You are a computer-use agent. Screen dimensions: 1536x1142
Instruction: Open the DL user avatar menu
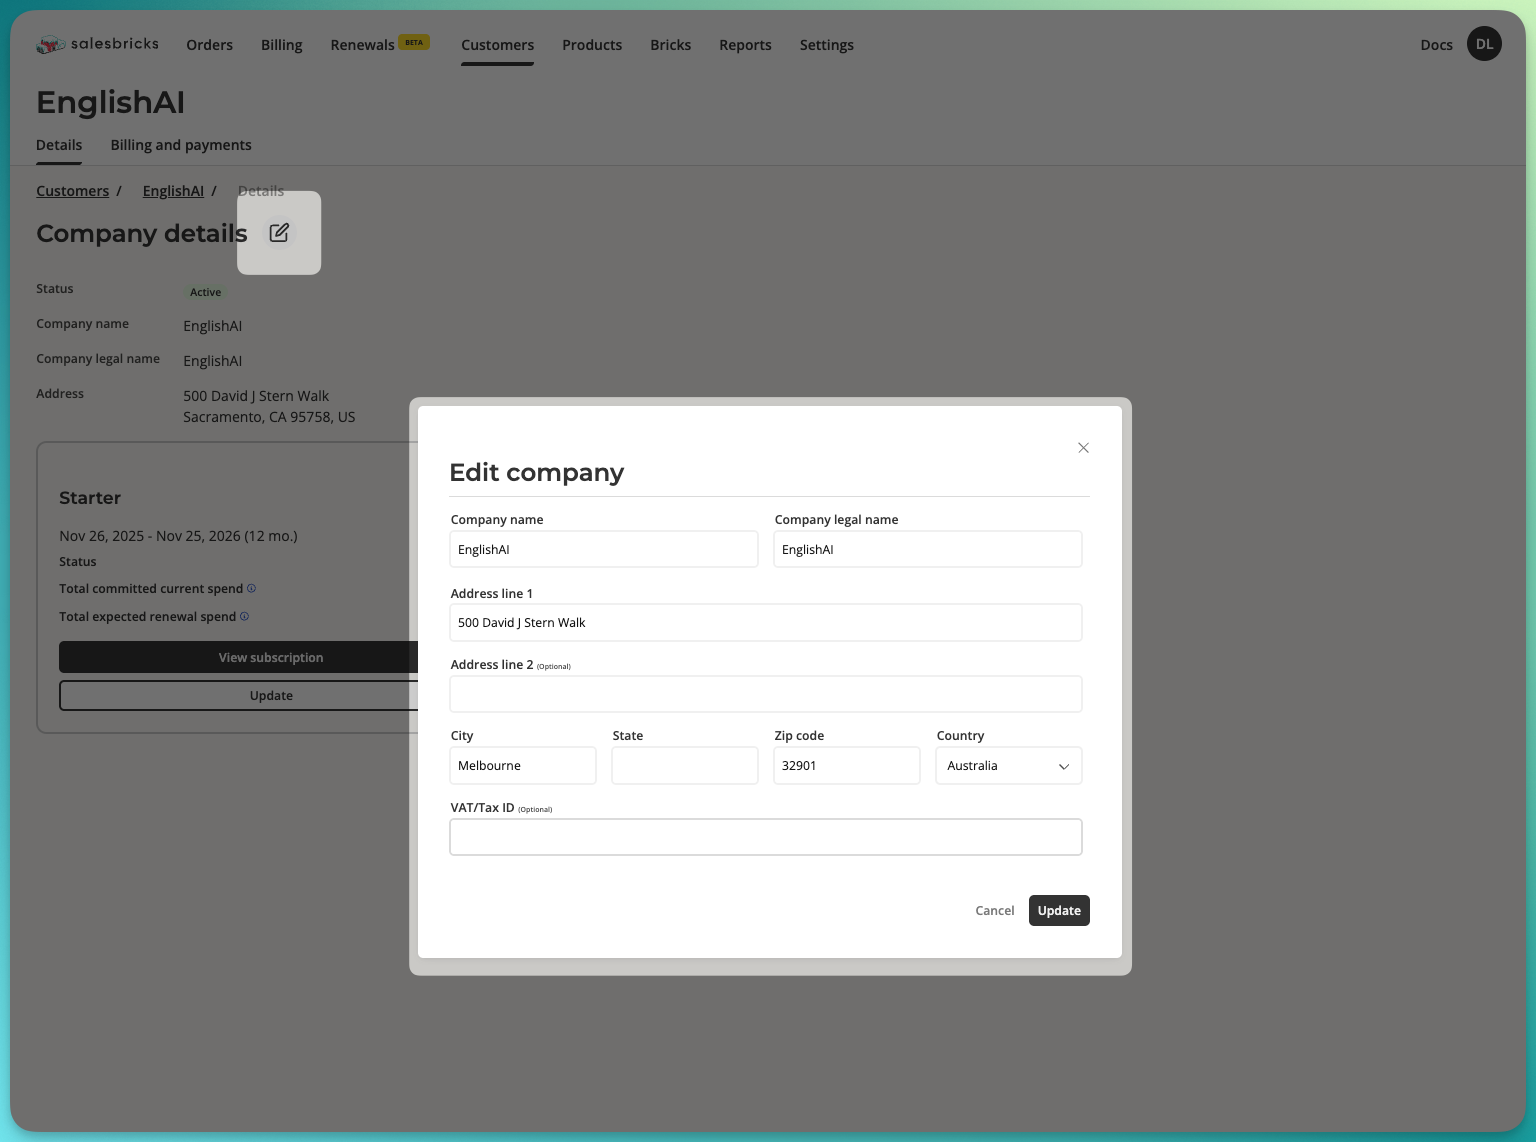point(1484,44)
